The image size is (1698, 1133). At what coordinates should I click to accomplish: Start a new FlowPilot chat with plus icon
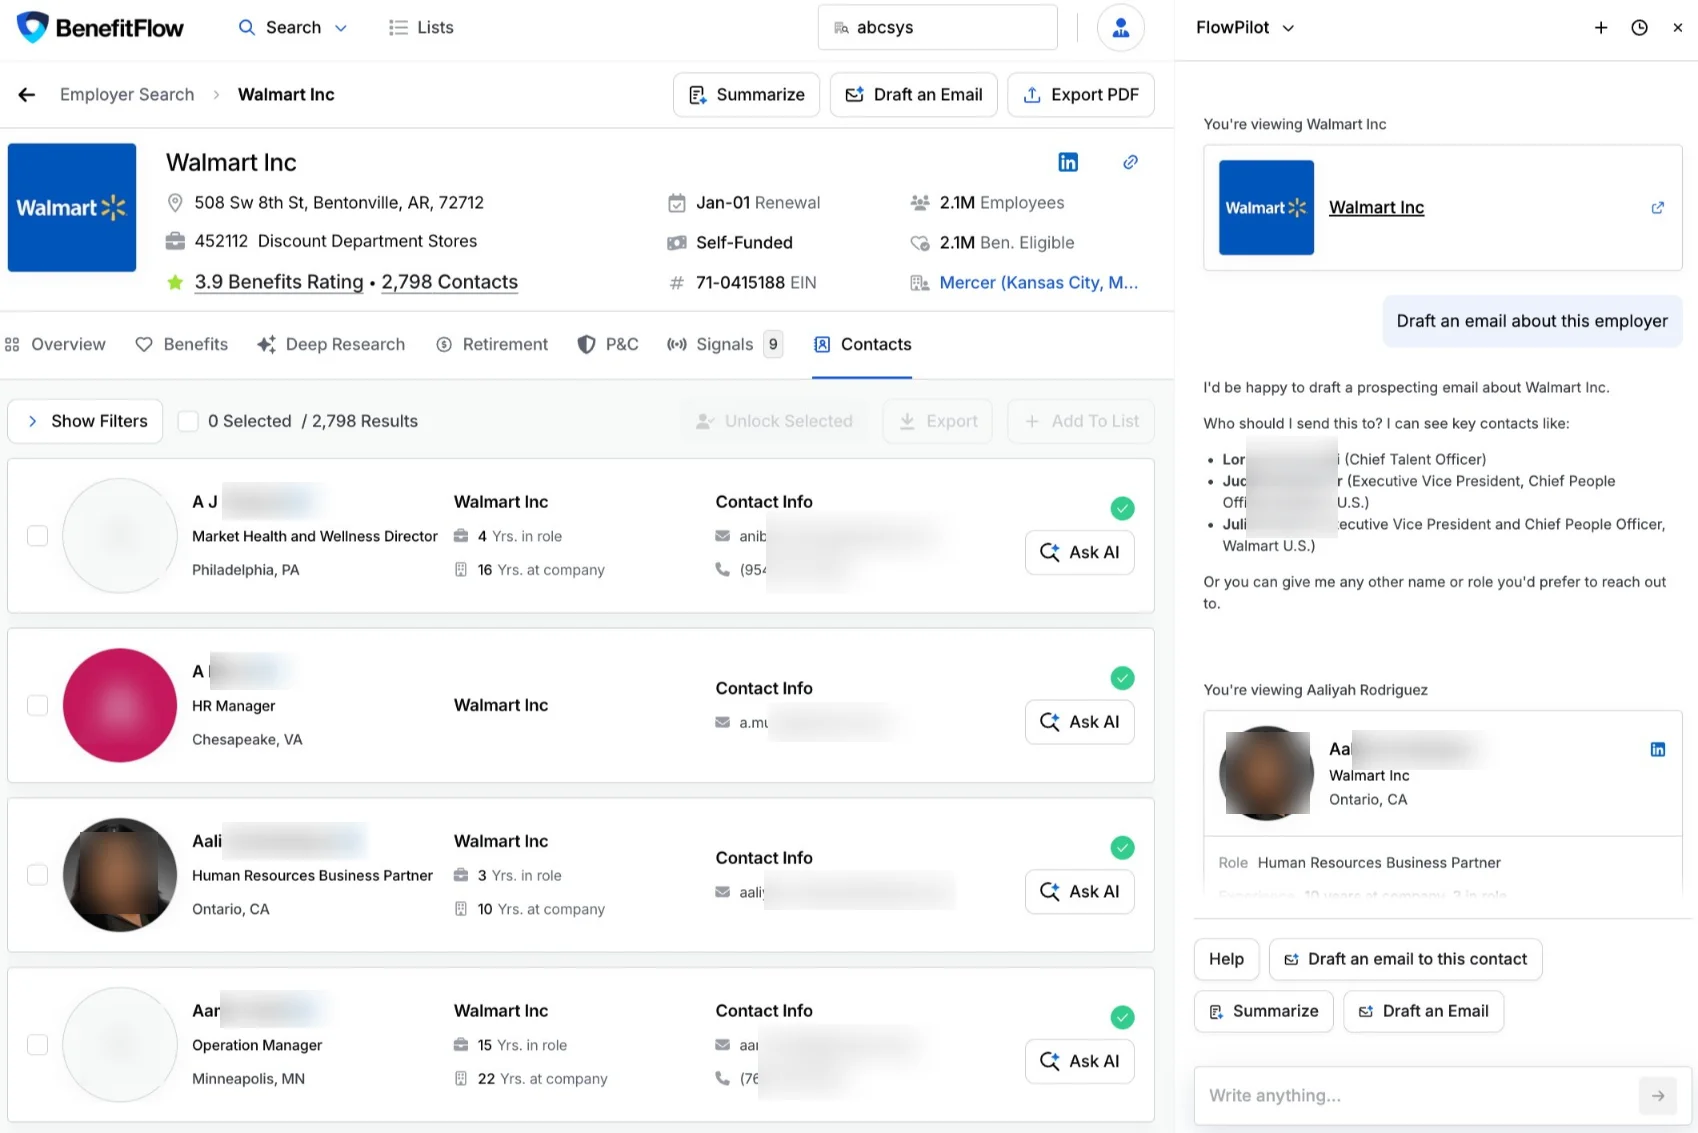click(x=1601, y=27)
